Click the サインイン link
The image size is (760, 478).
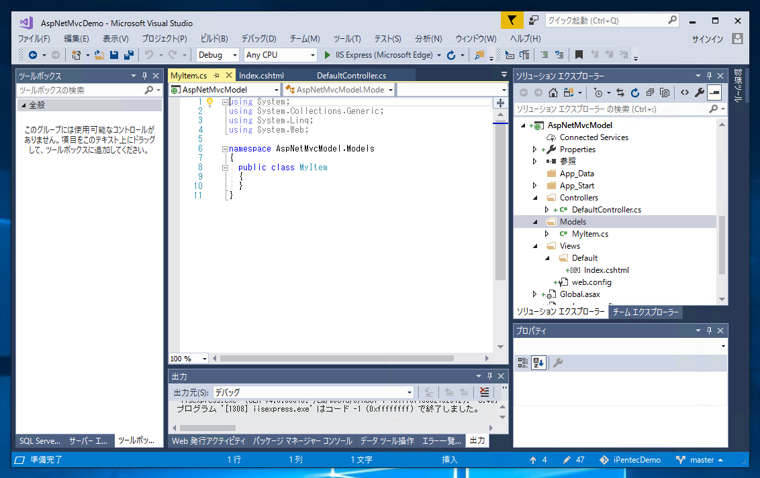[x=708, y=39]
